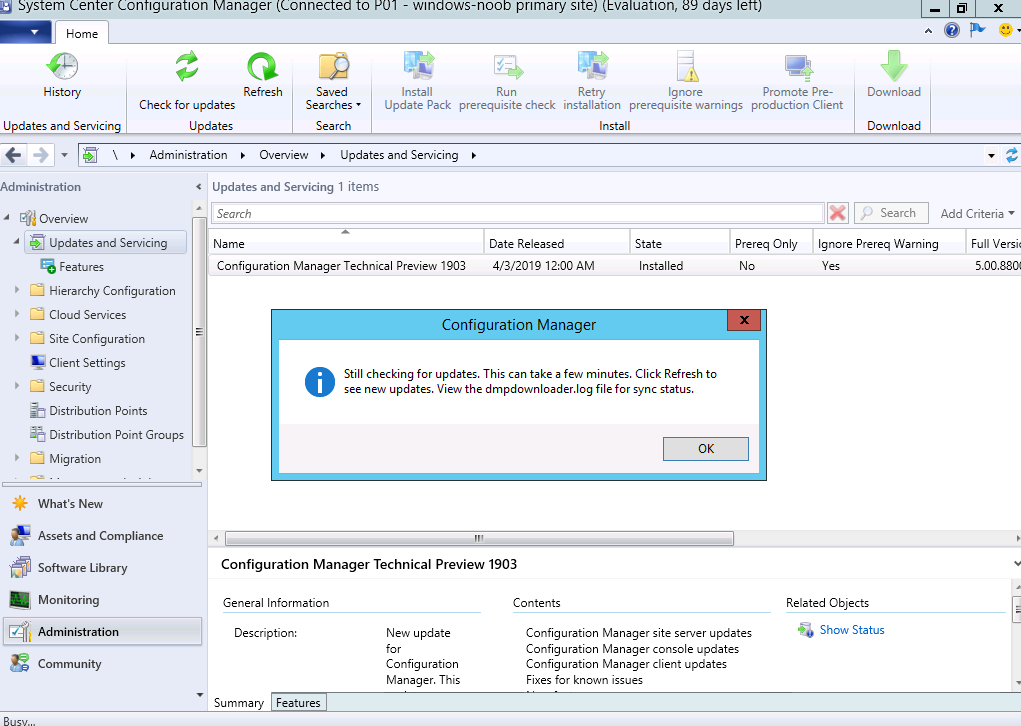Collapse the Administration navigation pane
The width and height of the screenshot is (1021, 726).
199,187
